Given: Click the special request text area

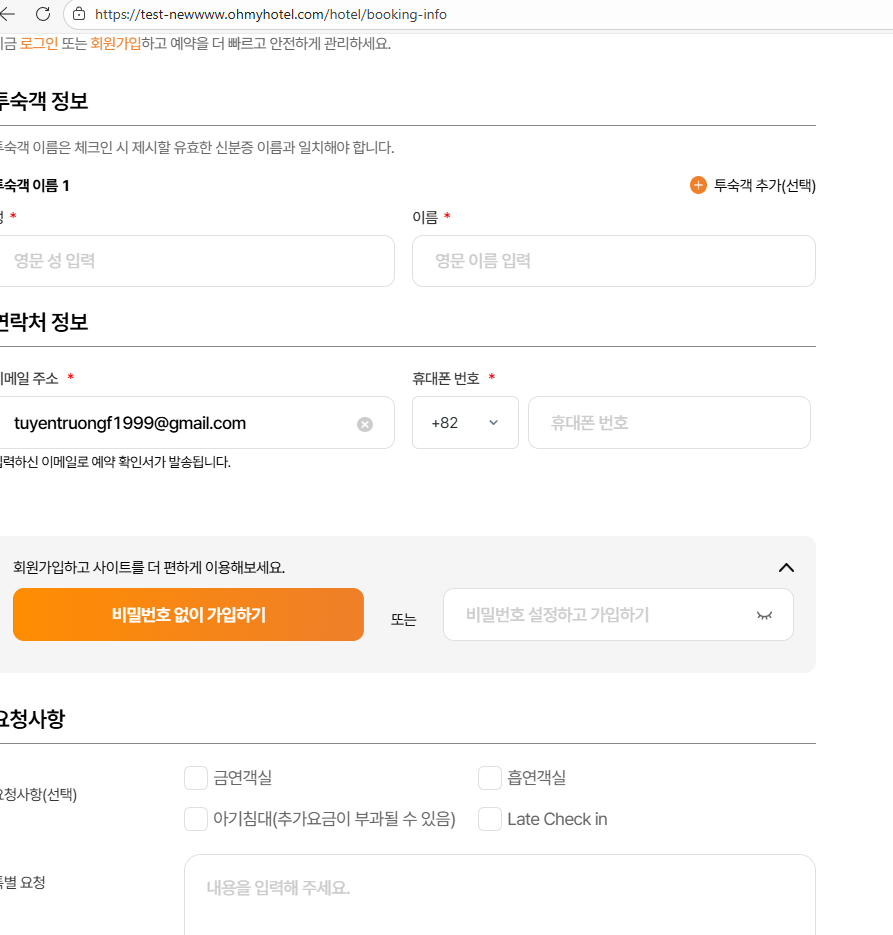Looking at the screenshot, I should point(499,895).
